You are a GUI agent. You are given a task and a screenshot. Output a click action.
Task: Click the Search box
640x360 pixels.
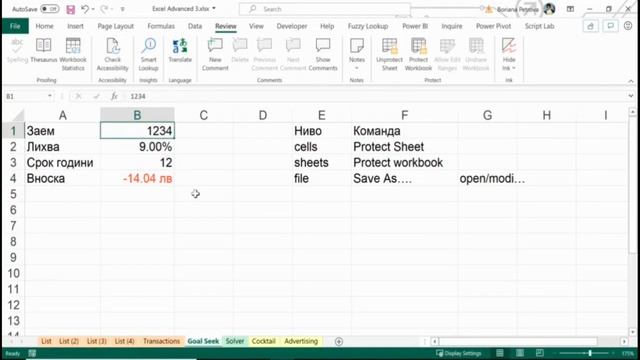coord(324,9)
